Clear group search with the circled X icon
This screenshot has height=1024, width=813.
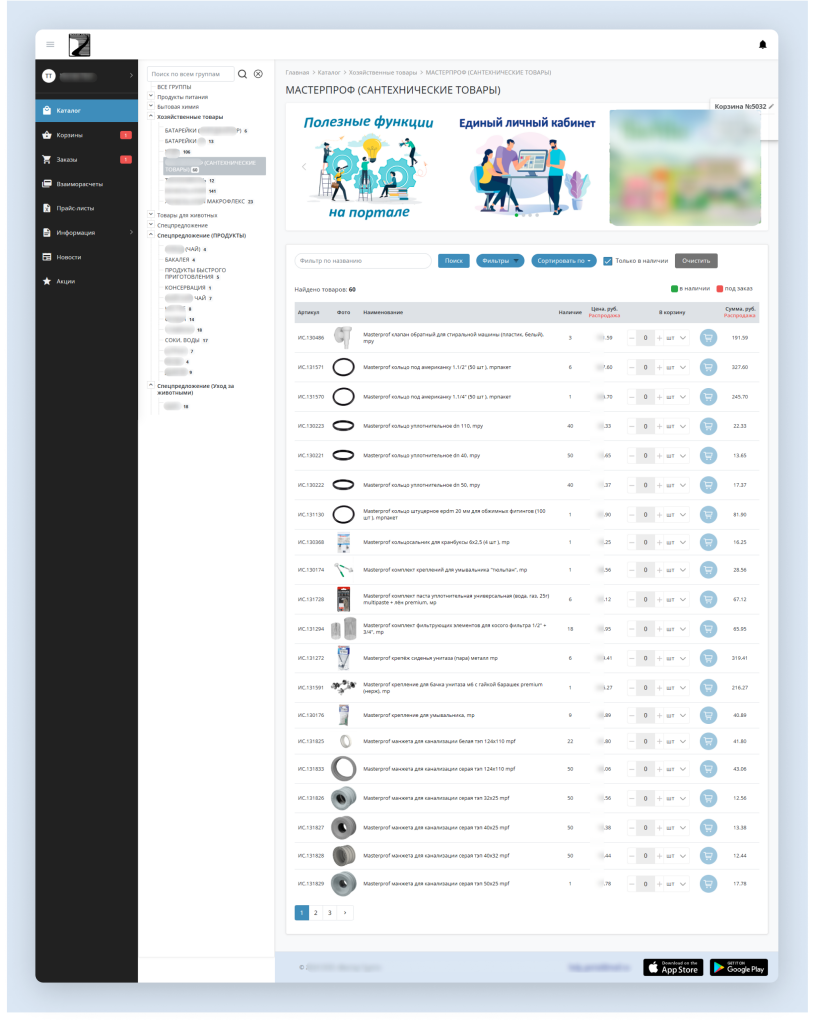click(258, 74)
